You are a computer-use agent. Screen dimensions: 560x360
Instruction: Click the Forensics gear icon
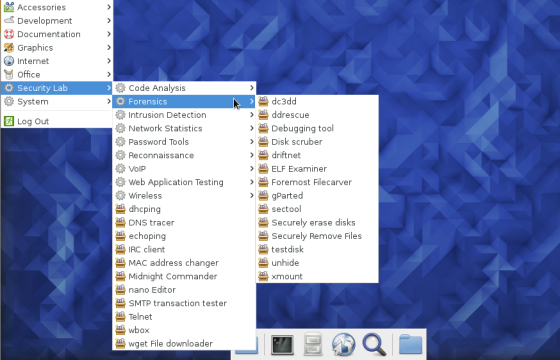click(120, 101)
